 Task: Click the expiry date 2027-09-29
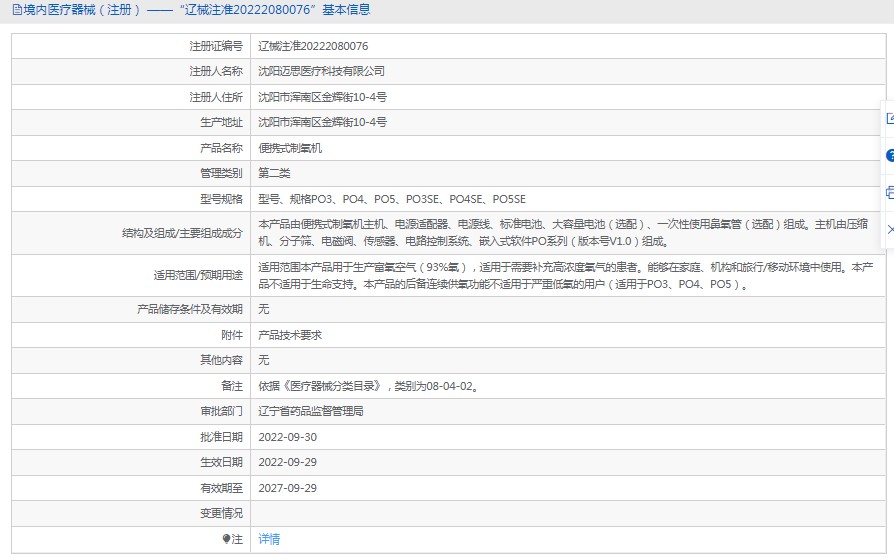(287, 488)
